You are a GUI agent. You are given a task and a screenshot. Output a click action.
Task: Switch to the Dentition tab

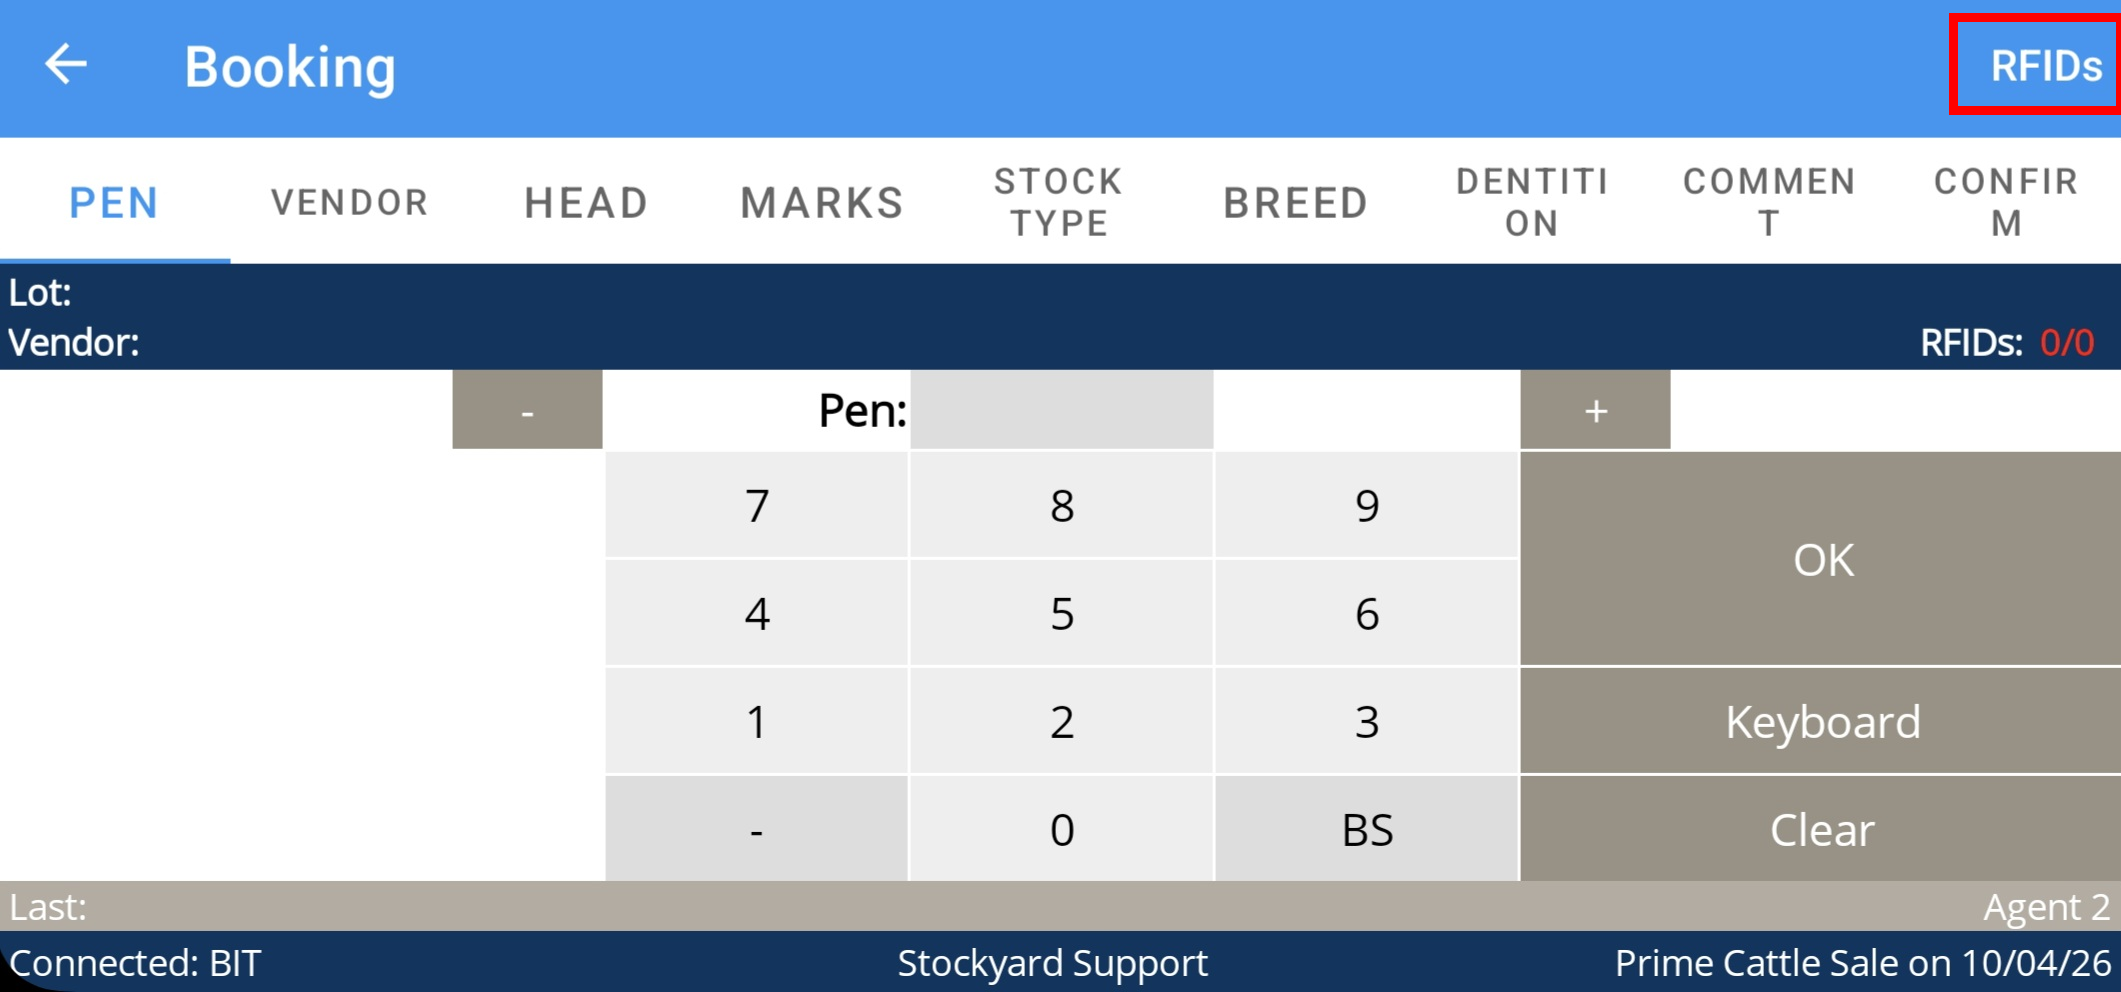click(1532, 202)
